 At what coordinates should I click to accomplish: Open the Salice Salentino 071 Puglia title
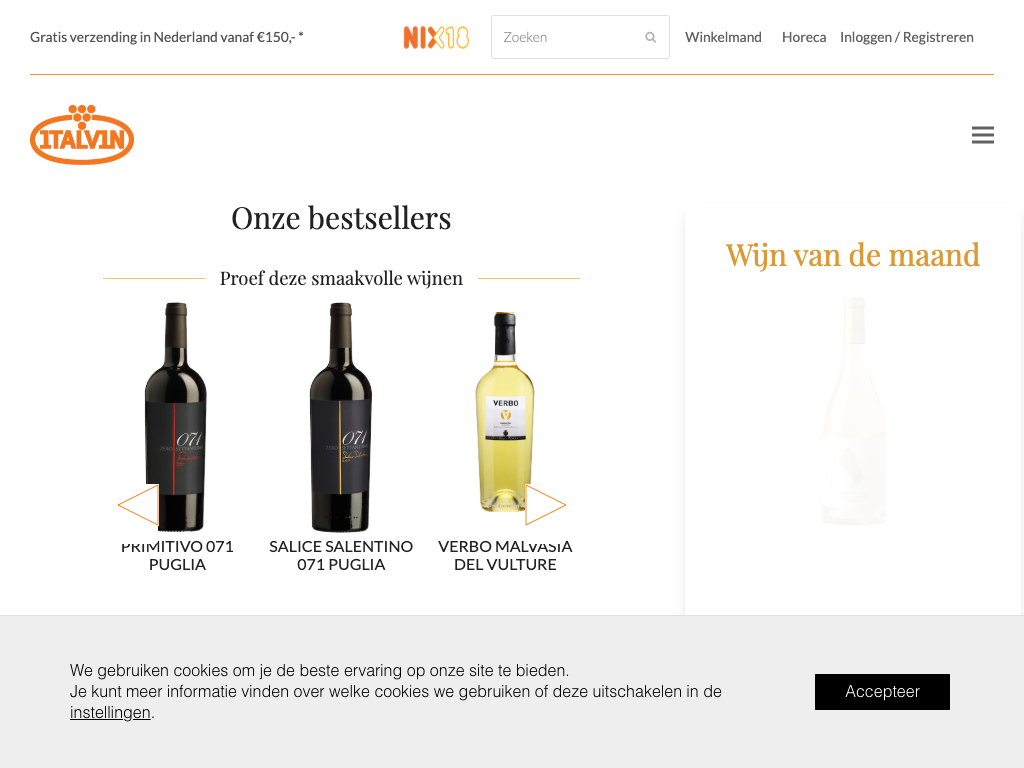(341, 555)
